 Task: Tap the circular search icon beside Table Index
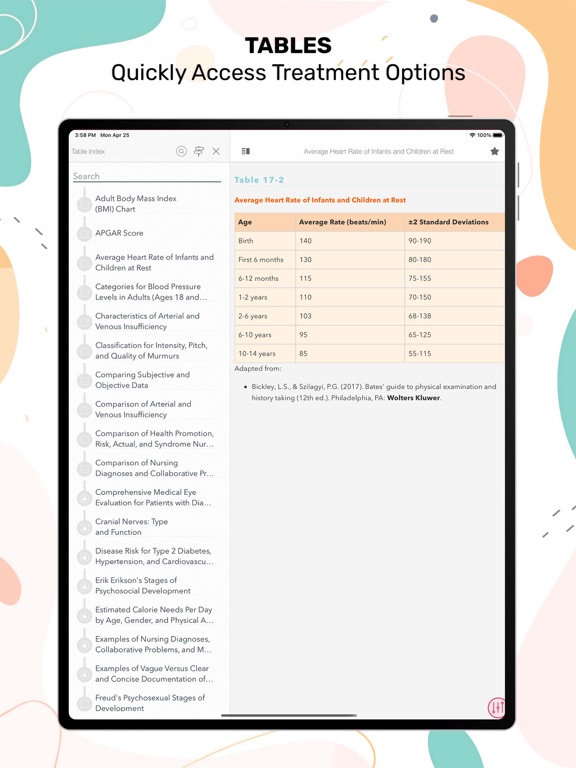(x=181, y=151)
